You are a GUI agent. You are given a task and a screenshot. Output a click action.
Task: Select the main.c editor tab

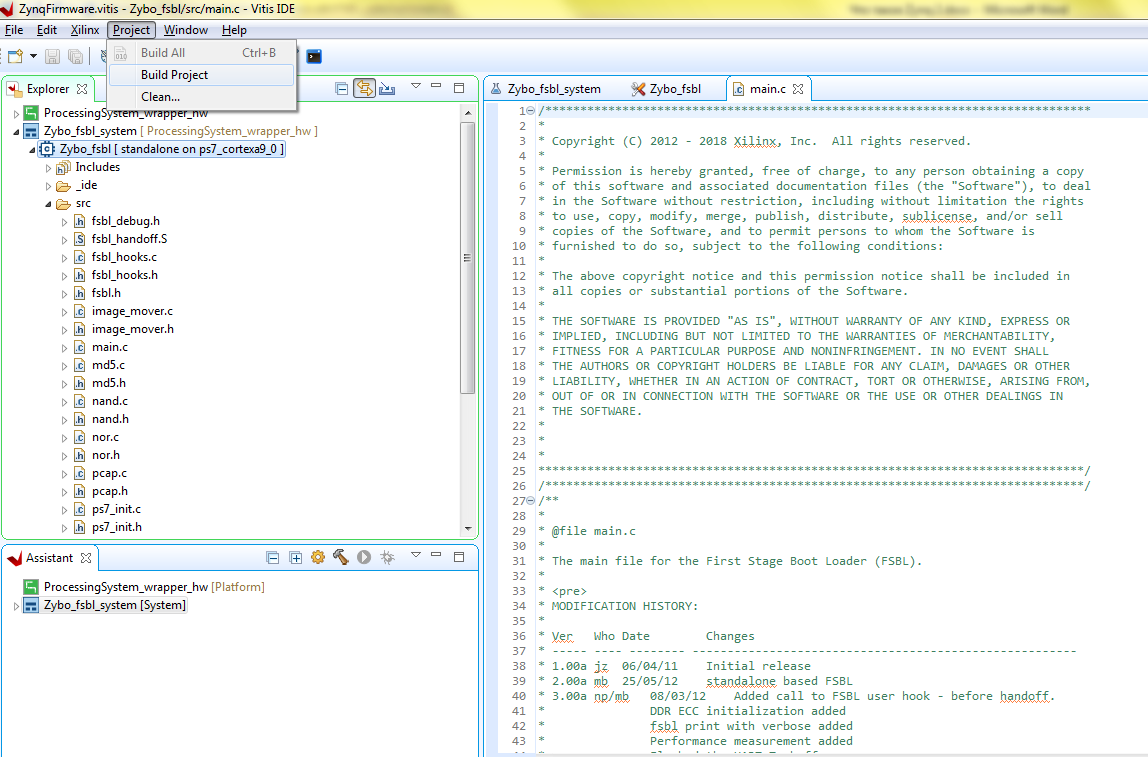(x=767, y=89)
